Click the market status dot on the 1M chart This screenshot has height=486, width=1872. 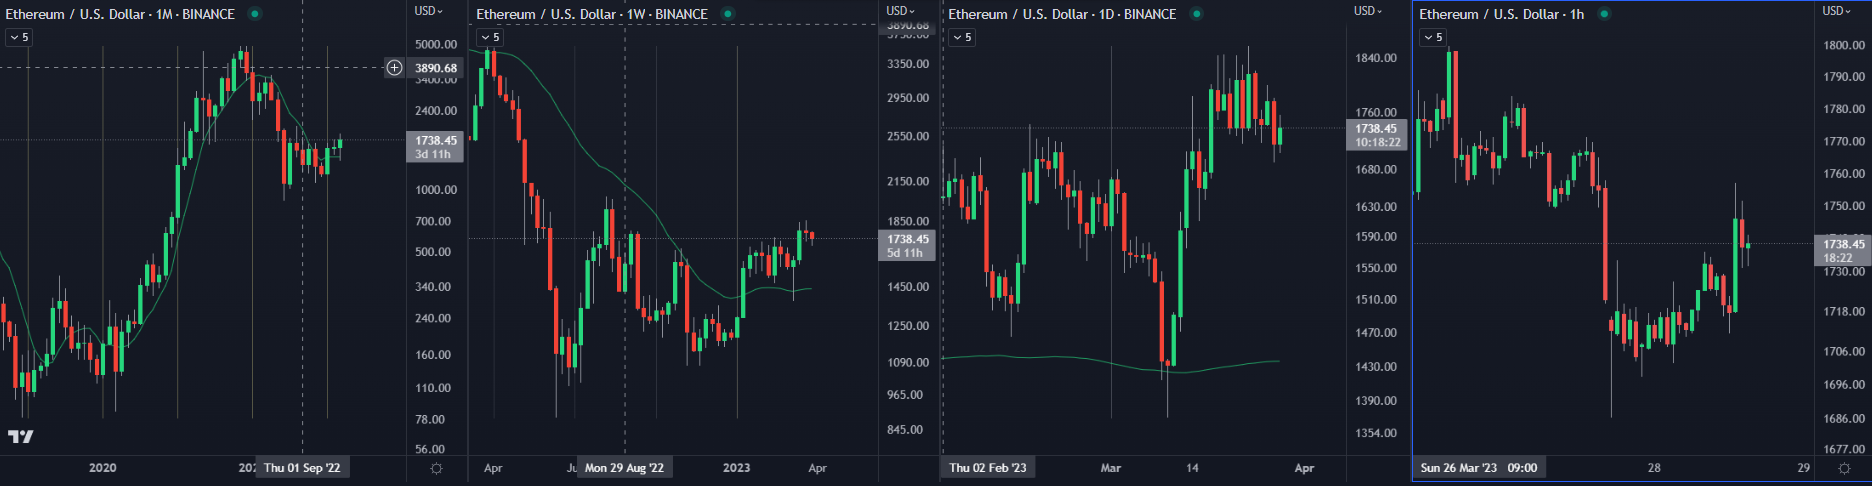pos(255,14)
